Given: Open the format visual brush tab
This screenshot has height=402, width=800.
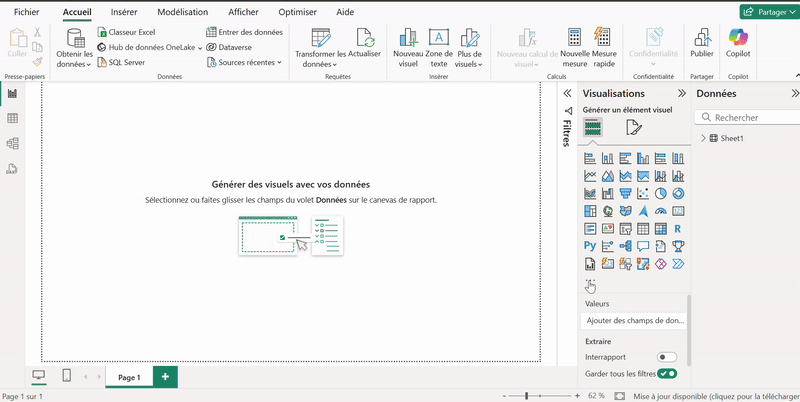Looking at the screenshot, I should 633,127.
